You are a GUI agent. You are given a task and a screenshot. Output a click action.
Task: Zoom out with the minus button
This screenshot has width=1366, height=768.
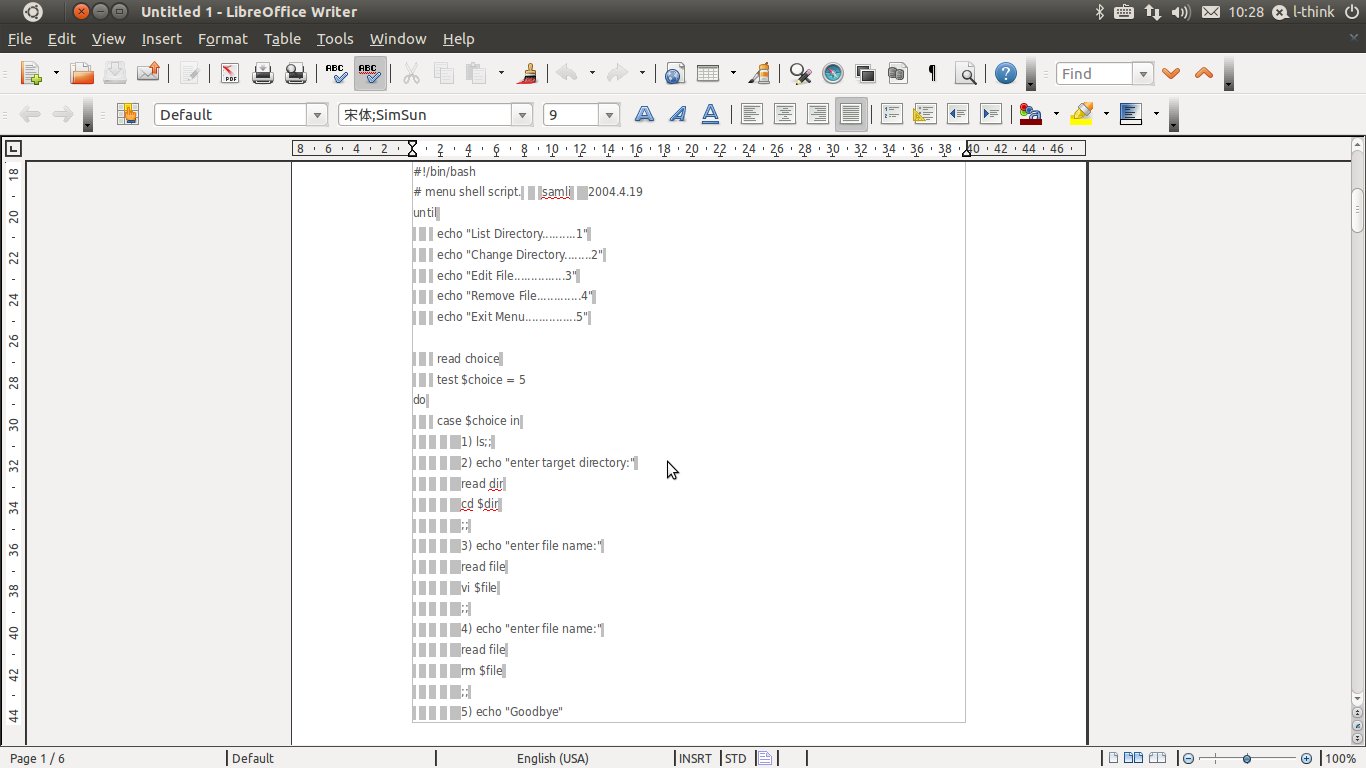pyautogui.click(x=1187, y=758)
